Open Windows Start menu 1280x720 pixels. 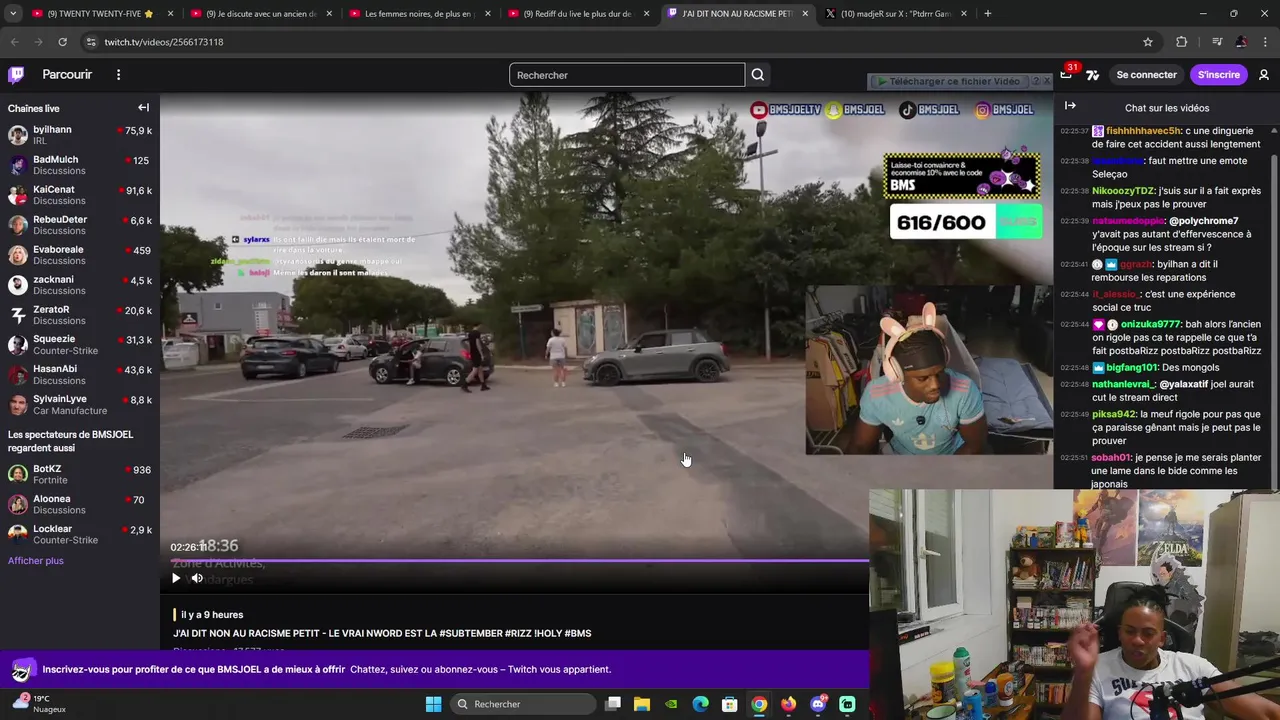click(x=433, y=704)
